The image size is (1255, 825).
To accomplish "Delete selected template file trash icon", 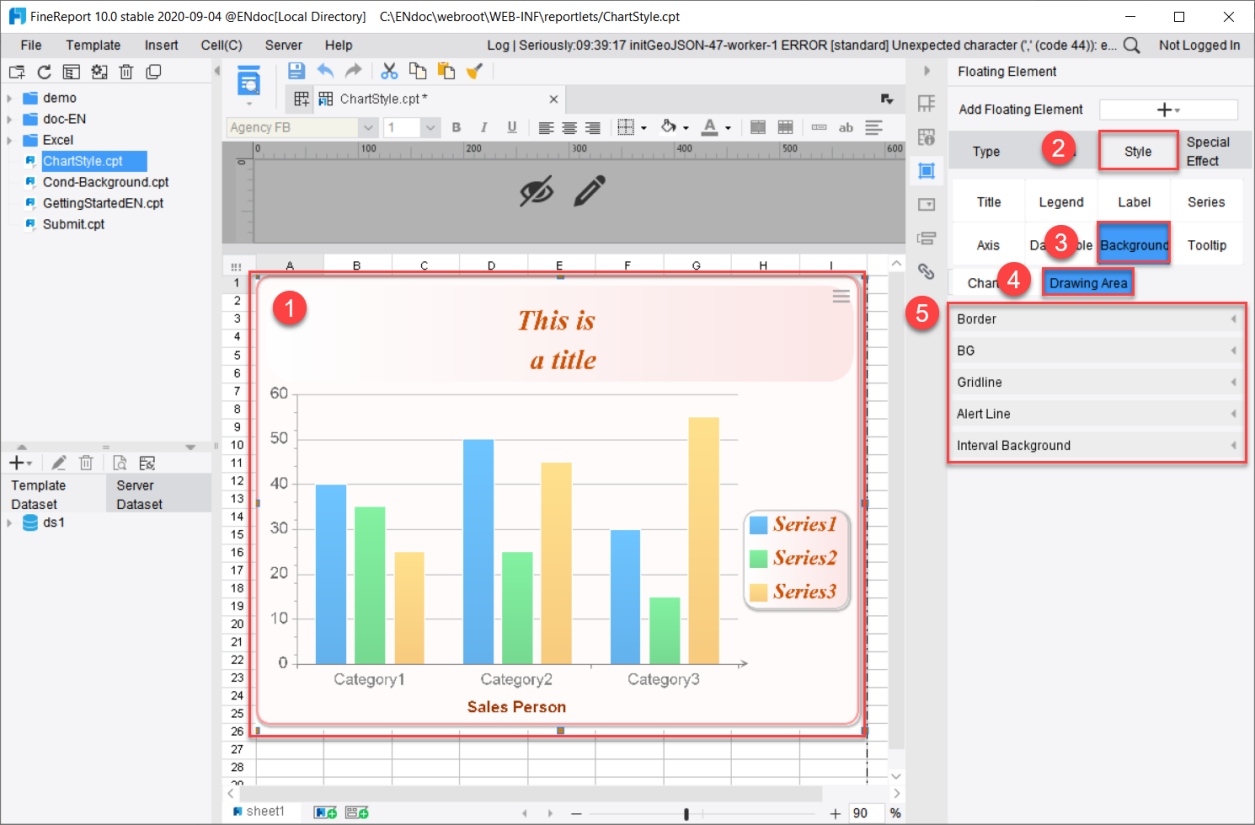I will (126, 72).
